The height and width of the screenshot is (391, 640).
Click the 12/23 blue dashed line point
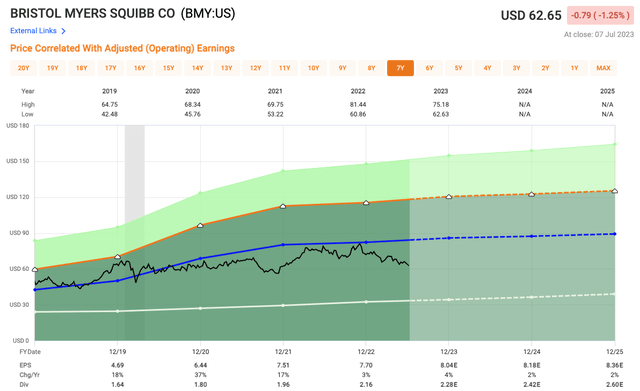click(x=449, y=238)
